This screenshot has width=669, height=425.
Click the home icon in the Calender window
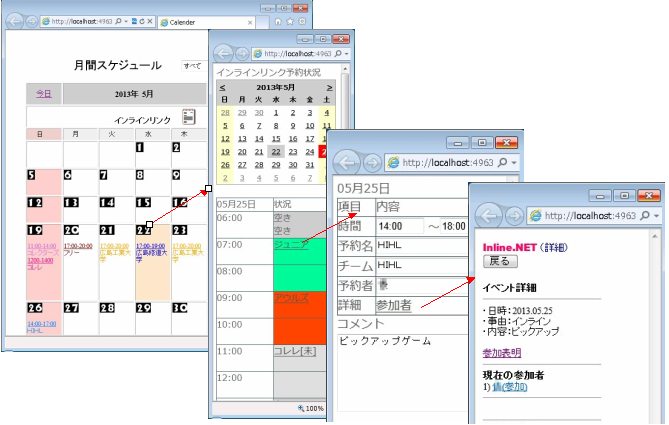tap(276, 21)
